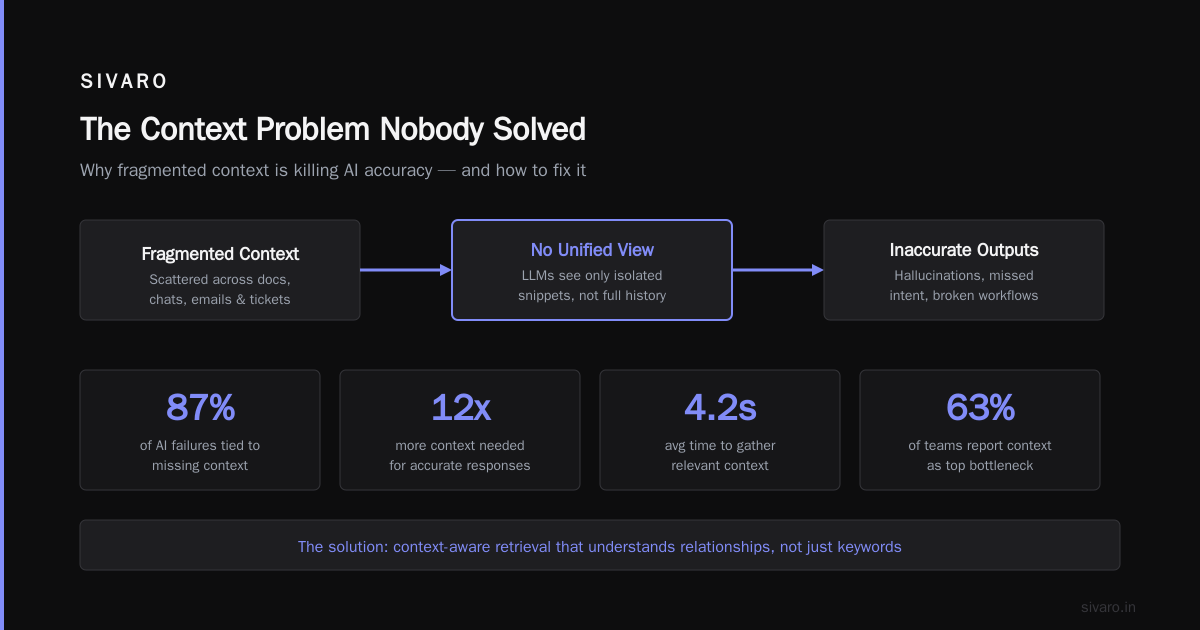Viewport: 1200px width, 630px height.
Task: Select the headline The Context Problem Nobody Solved
Action: [x=333, y=129]
